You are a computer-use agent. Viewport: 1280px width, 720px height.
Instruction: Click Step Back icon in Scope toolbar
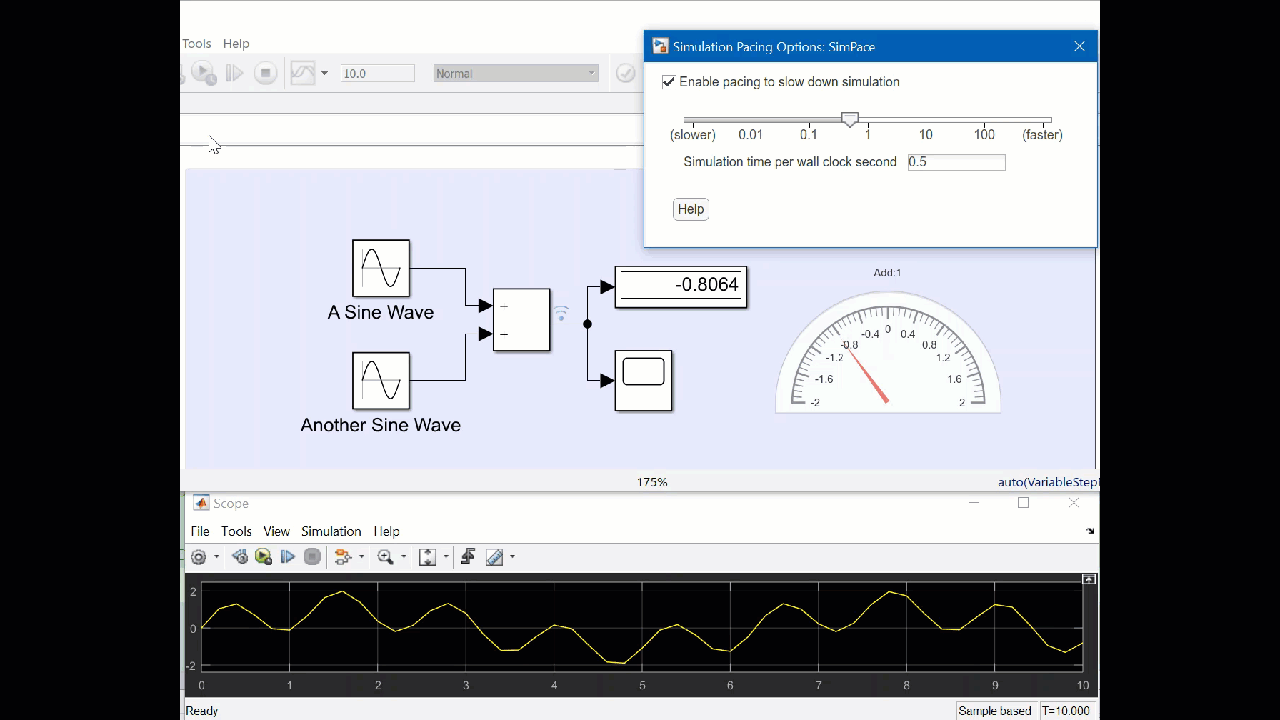[240, 557]
